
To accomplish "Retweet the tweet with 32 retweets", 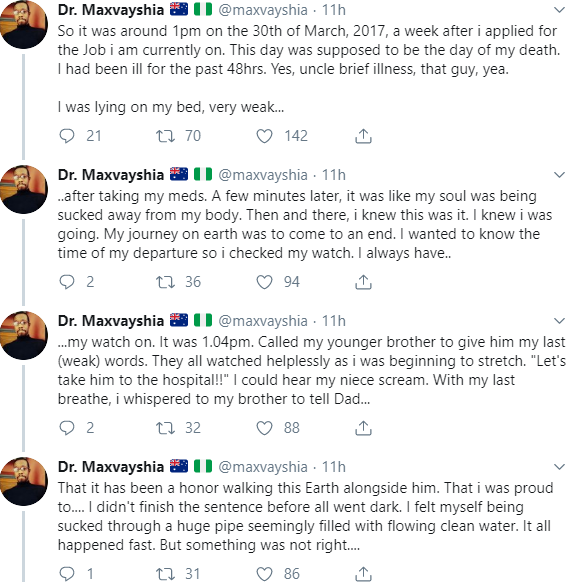I will point(165,428).
